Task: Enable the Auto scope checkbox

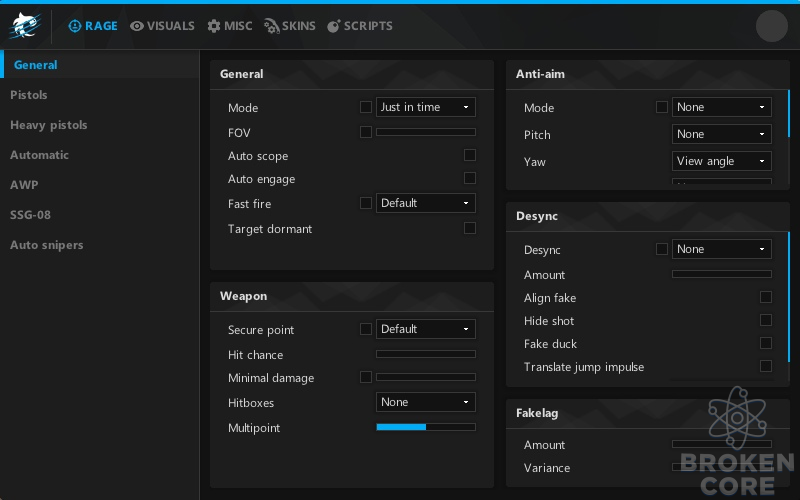Action: [x=470, y=155]
